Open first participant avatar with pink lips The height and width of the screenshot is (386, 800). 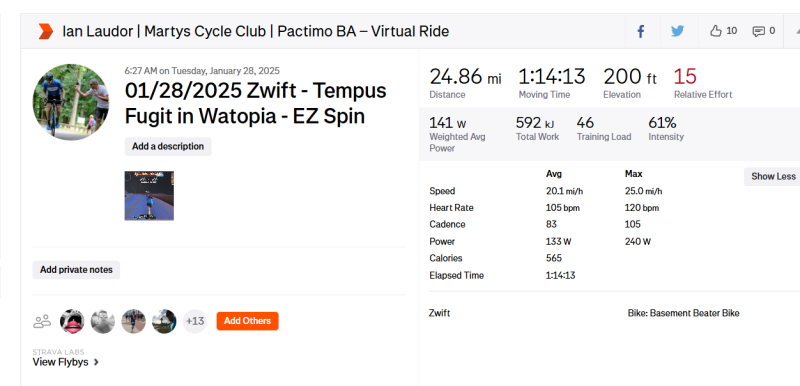pos(72,321)
